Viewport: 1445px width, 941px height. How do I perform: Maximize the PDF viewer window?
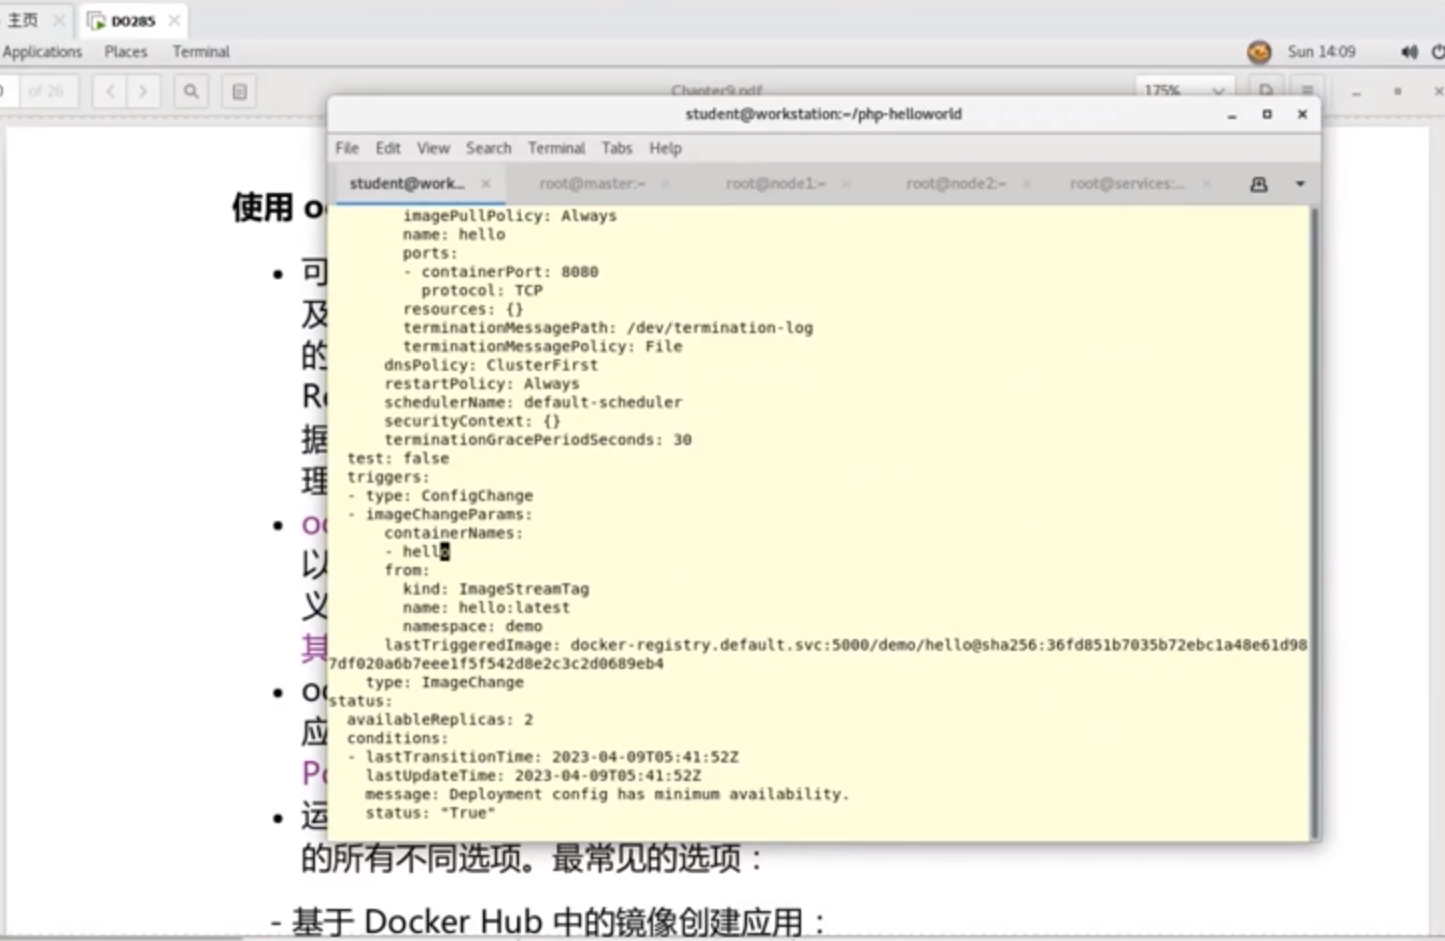1398,92
